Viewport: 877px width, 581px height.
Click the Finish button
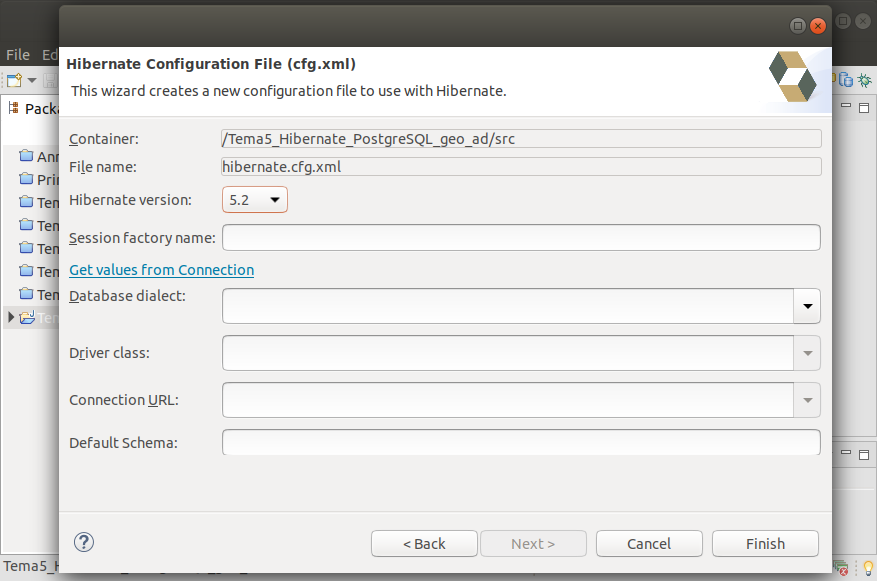765,544
